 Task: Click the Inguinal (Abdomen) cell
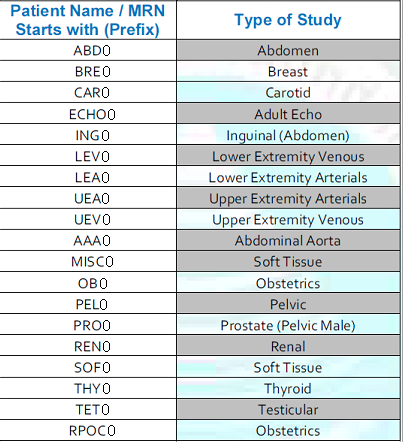point(288,135)
